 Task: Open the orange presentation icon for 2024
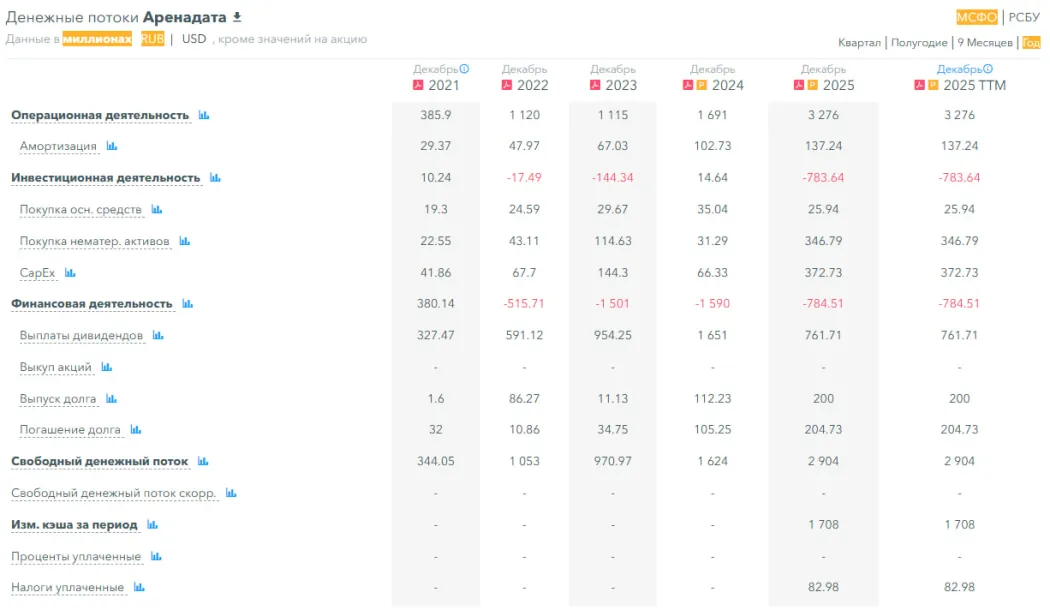tap(702, 85)
